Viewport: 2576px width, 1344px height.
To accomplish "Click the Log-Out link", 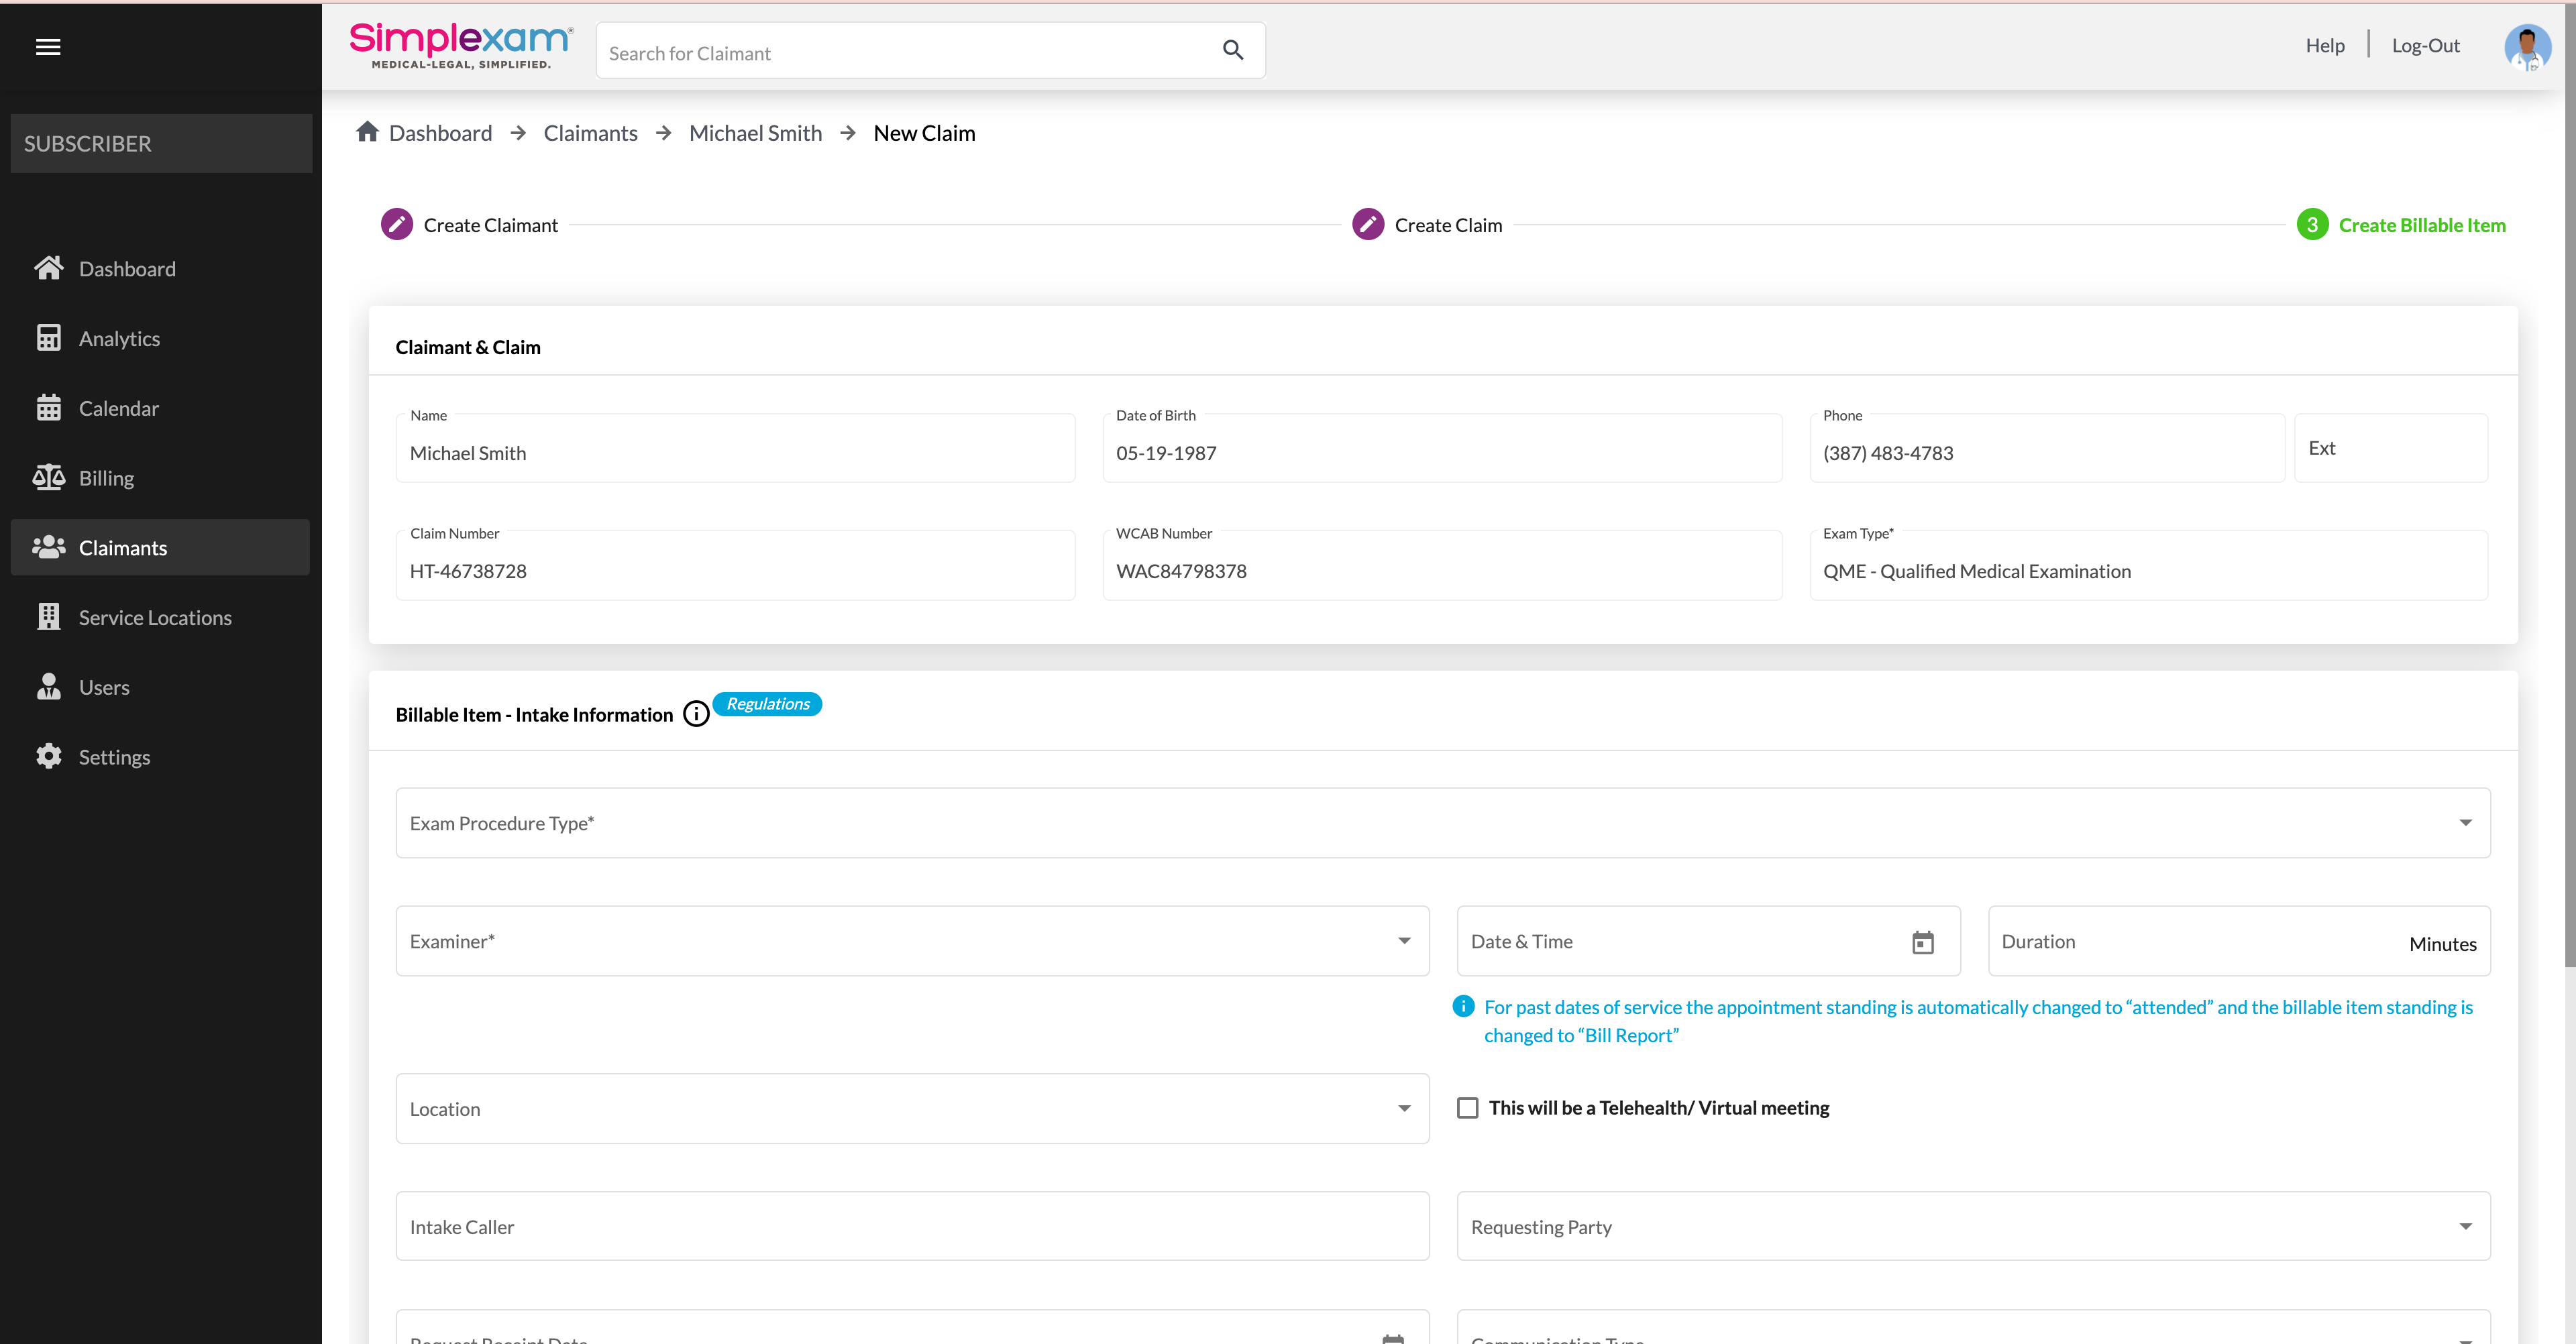I will [2425, 46].
